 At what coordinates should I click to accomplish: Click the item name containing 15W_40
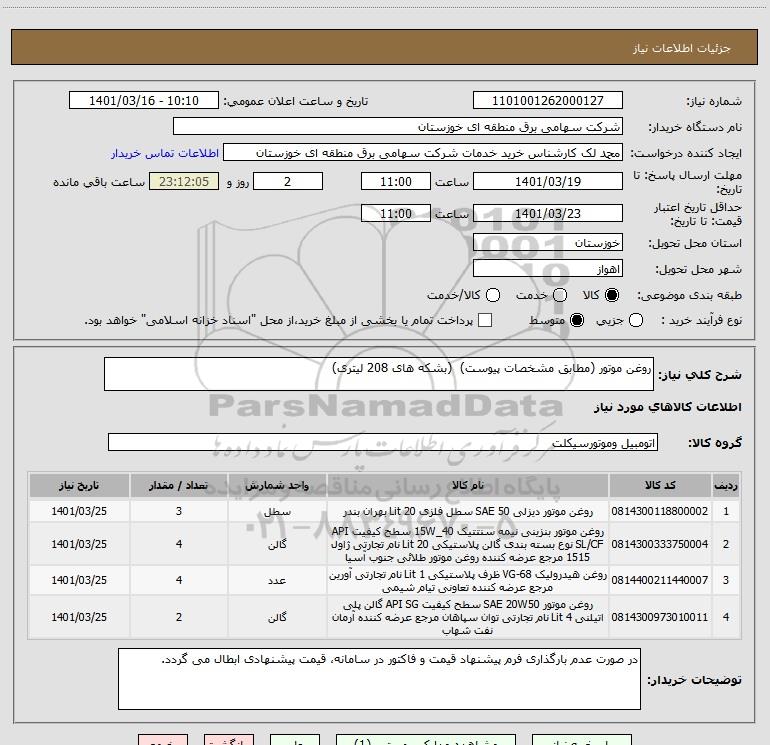click(468, 544)
